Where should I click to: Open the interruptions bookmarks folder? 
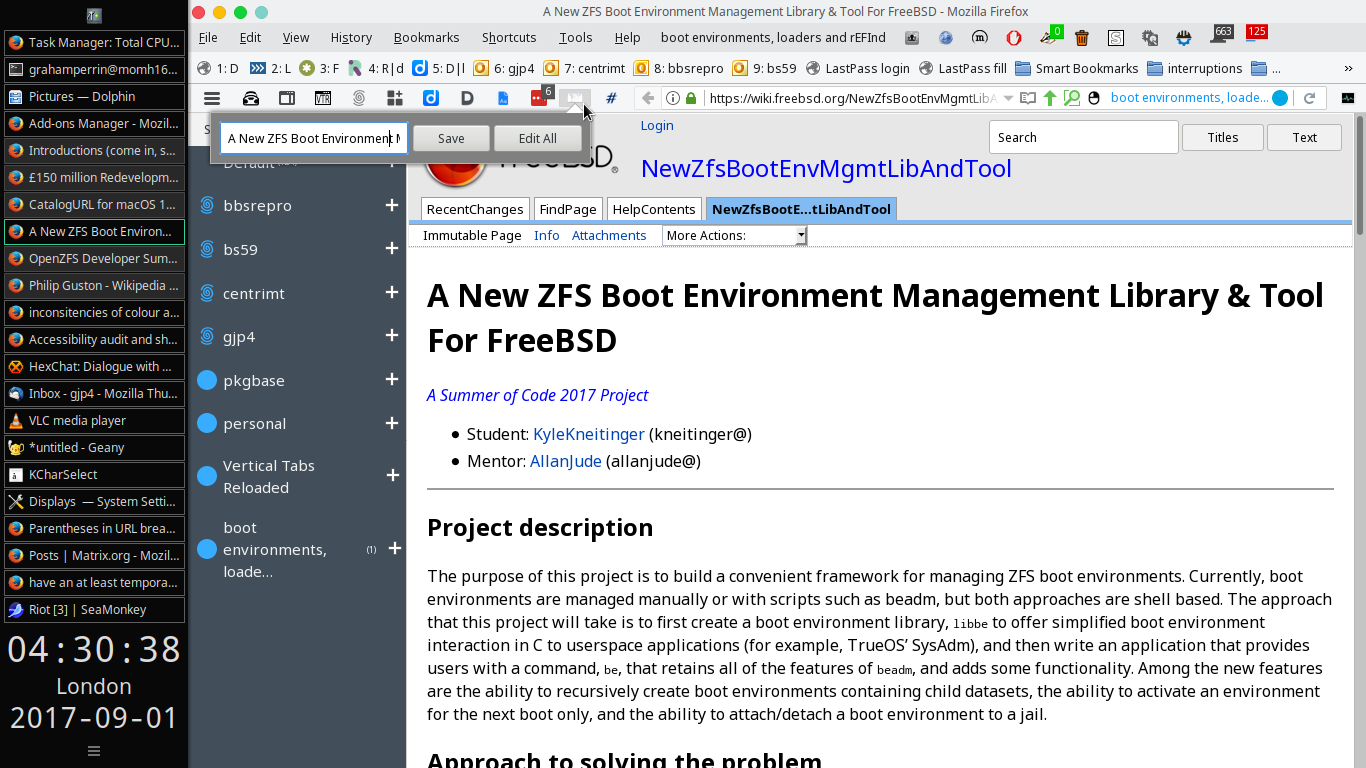pyautogui.click(x=1194, y=69)
